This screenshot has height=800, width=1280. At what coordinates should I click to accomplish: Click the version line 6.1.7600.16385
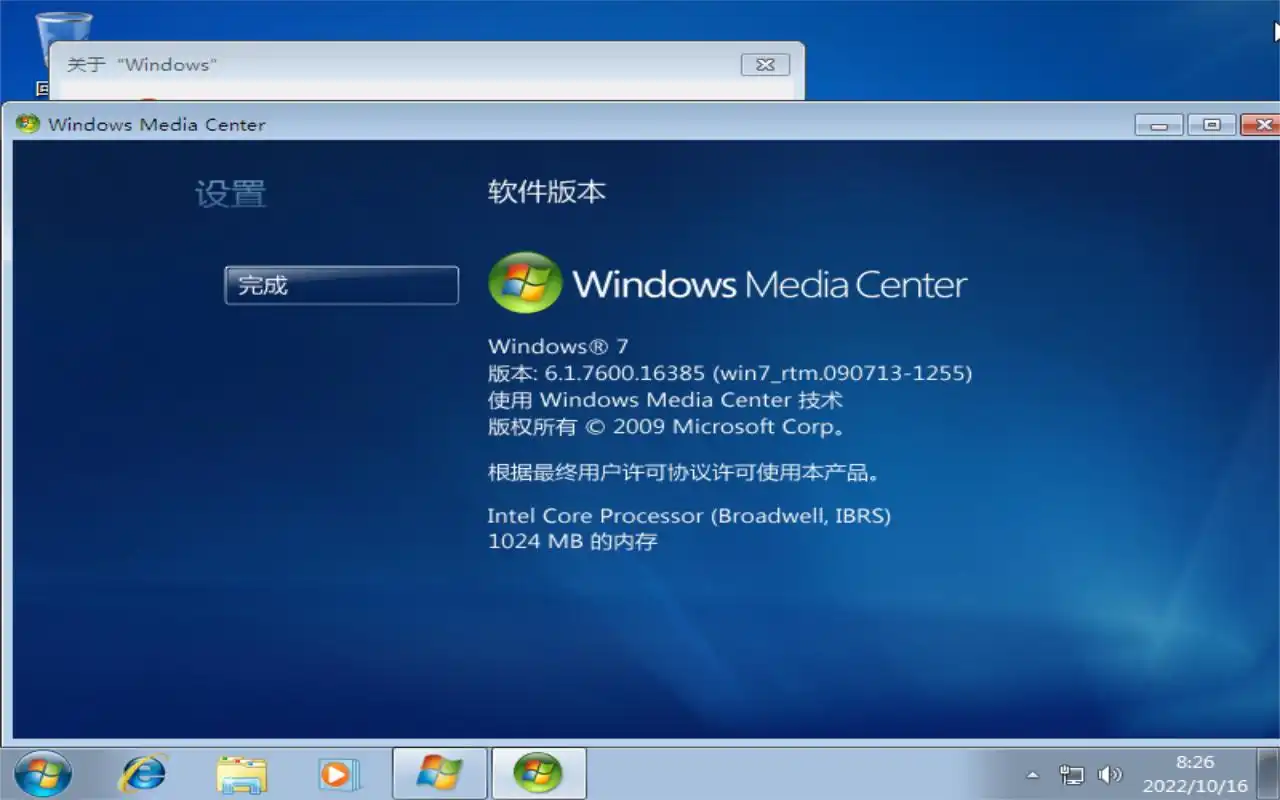730,373
